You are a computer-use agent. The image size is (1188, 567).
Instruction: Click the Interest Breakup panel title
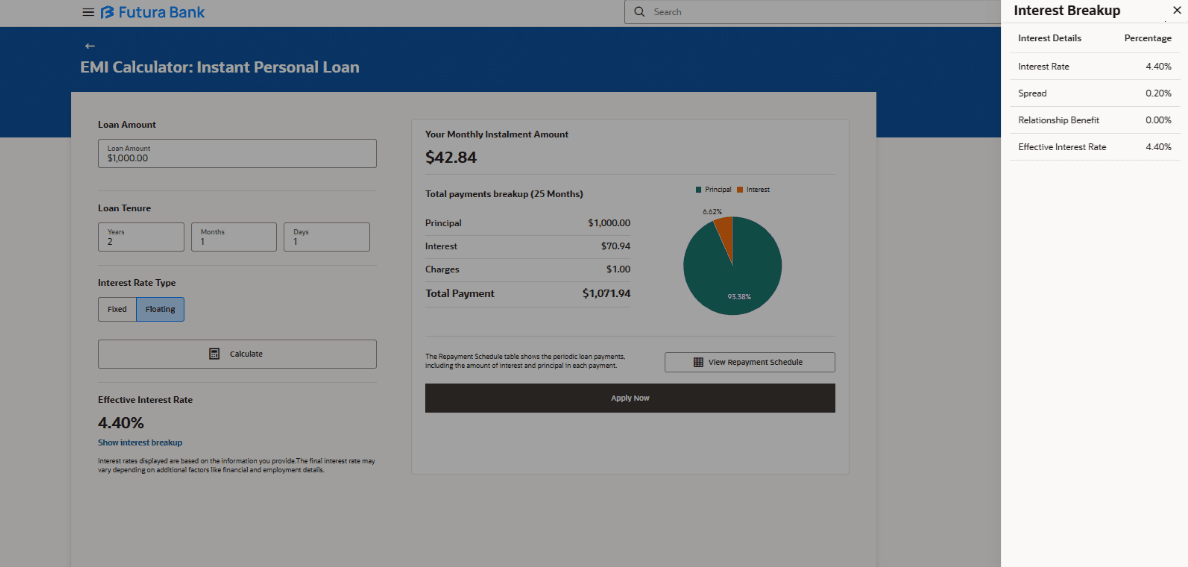click(1067, 11)
